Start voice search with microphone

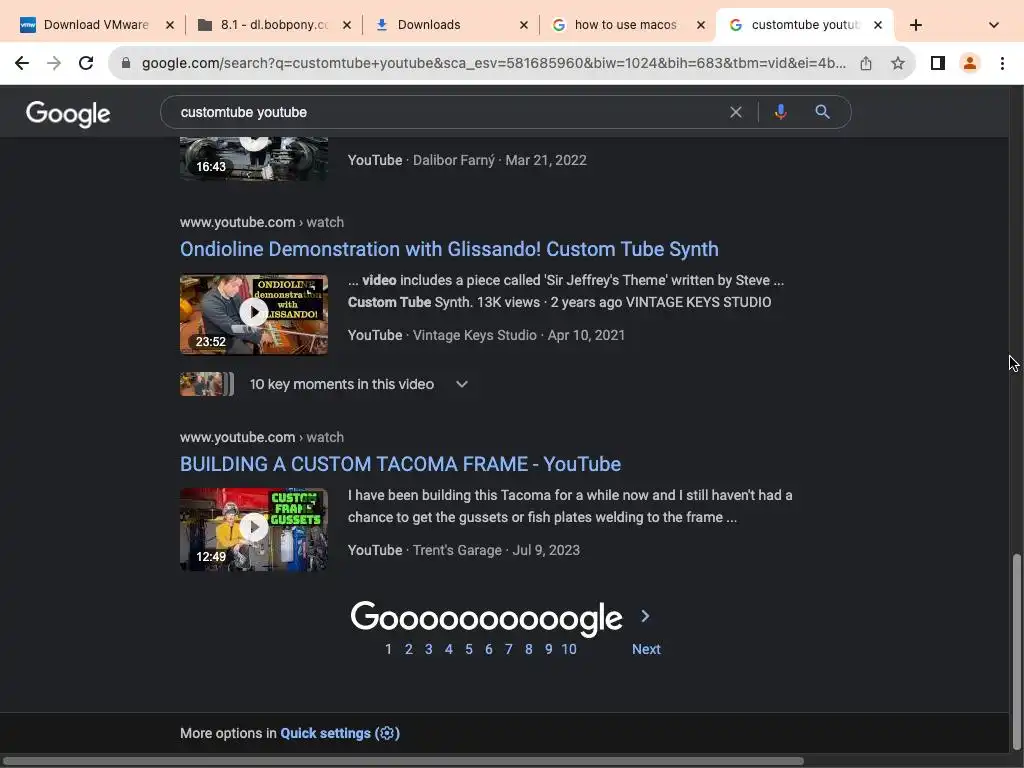[x=780, y=112]
